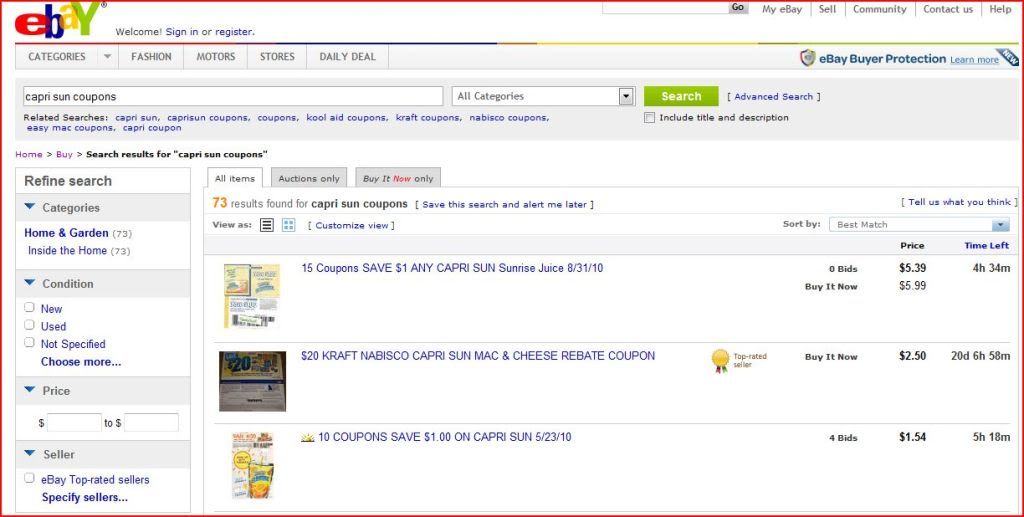Click the Sign in link
This screenshot has width=1024, height=517.
tap(182, 31)
